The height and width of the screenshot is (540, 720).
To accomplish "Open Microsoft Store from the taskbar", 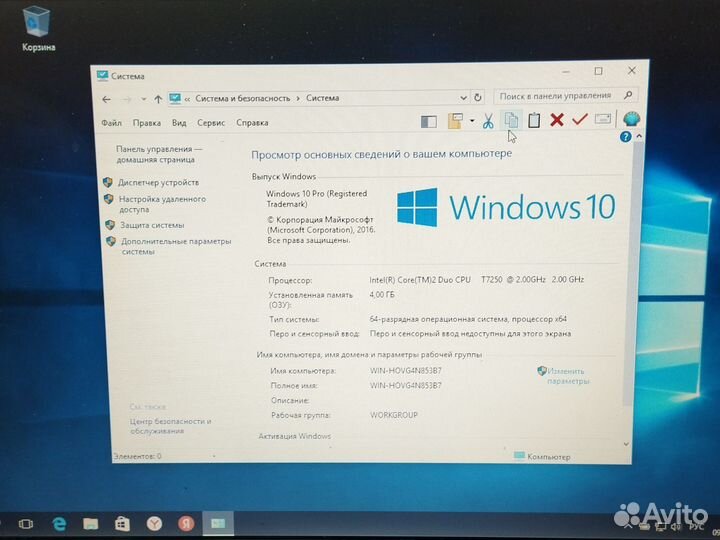I will click(122, 524).
